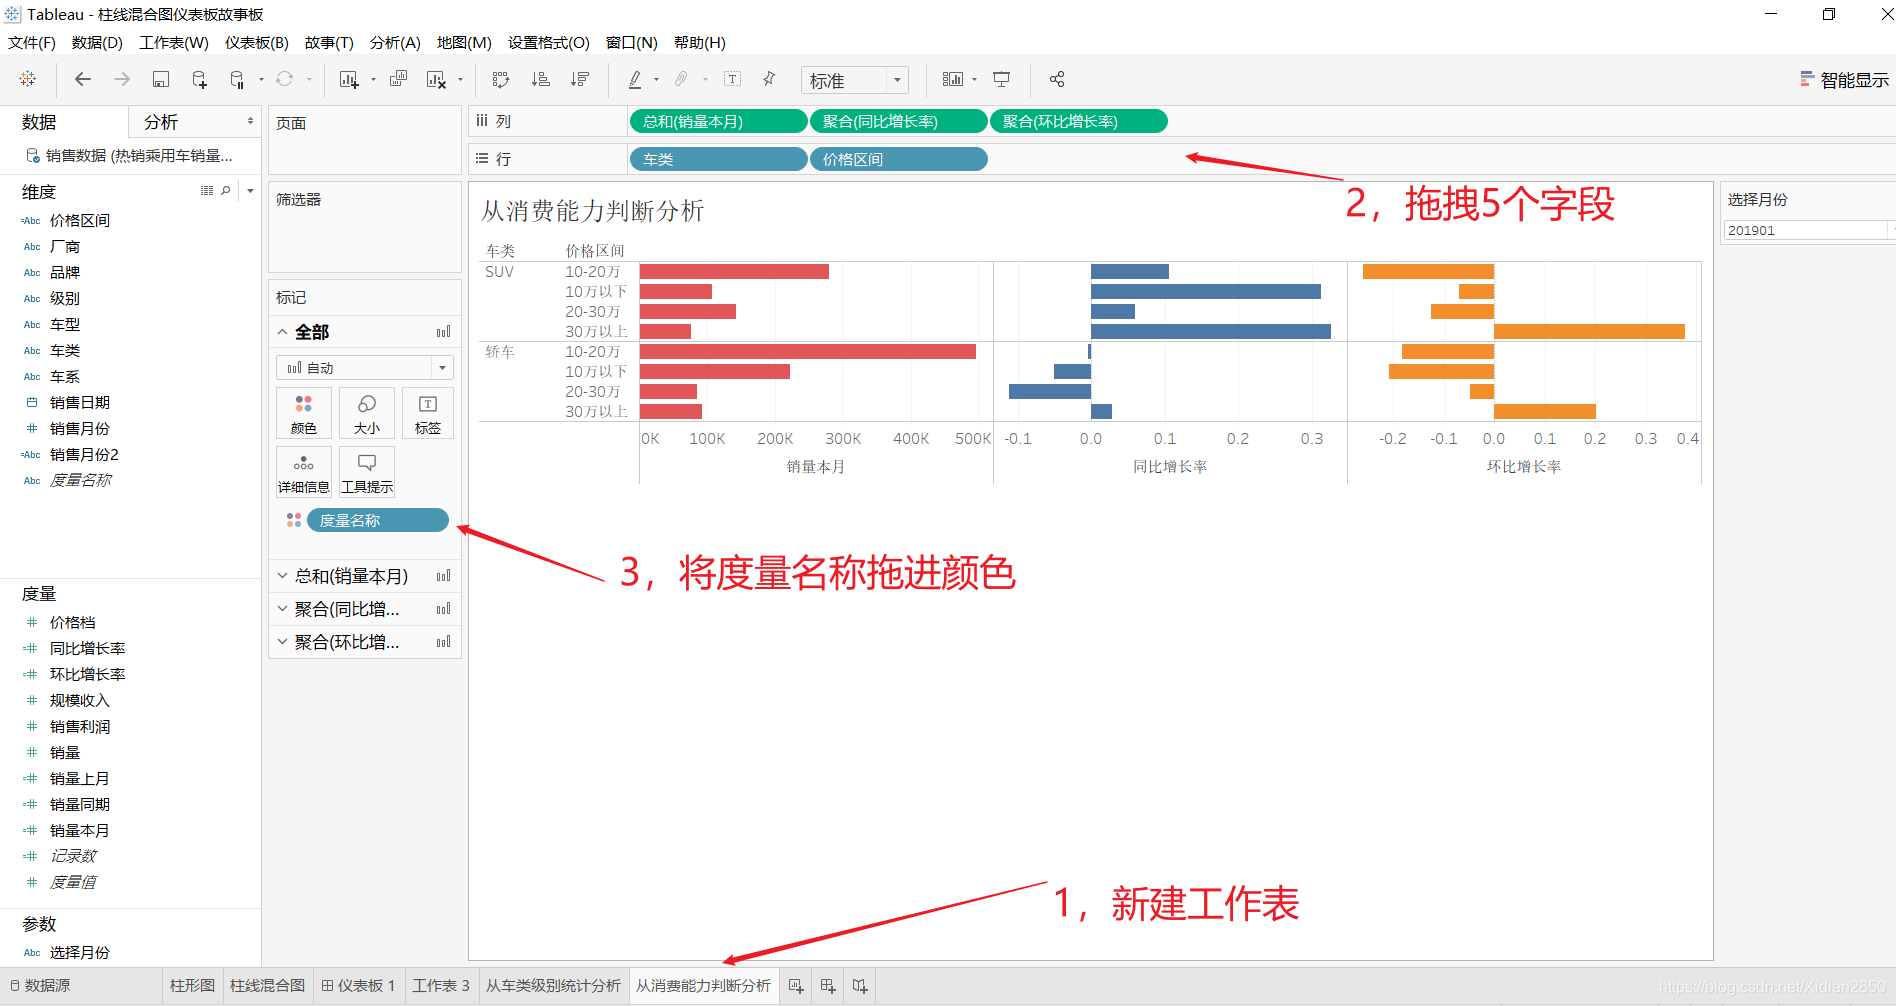
Task: Collapse the 全部 marks section
Action: tap(283, 332)
